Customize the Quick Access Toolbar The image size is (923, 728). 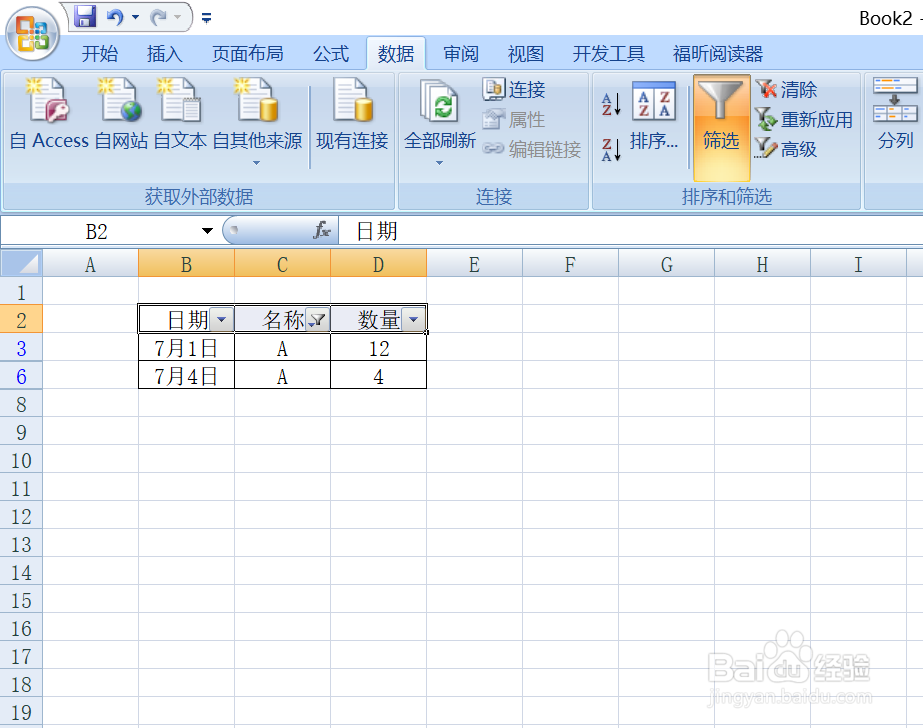207,18
